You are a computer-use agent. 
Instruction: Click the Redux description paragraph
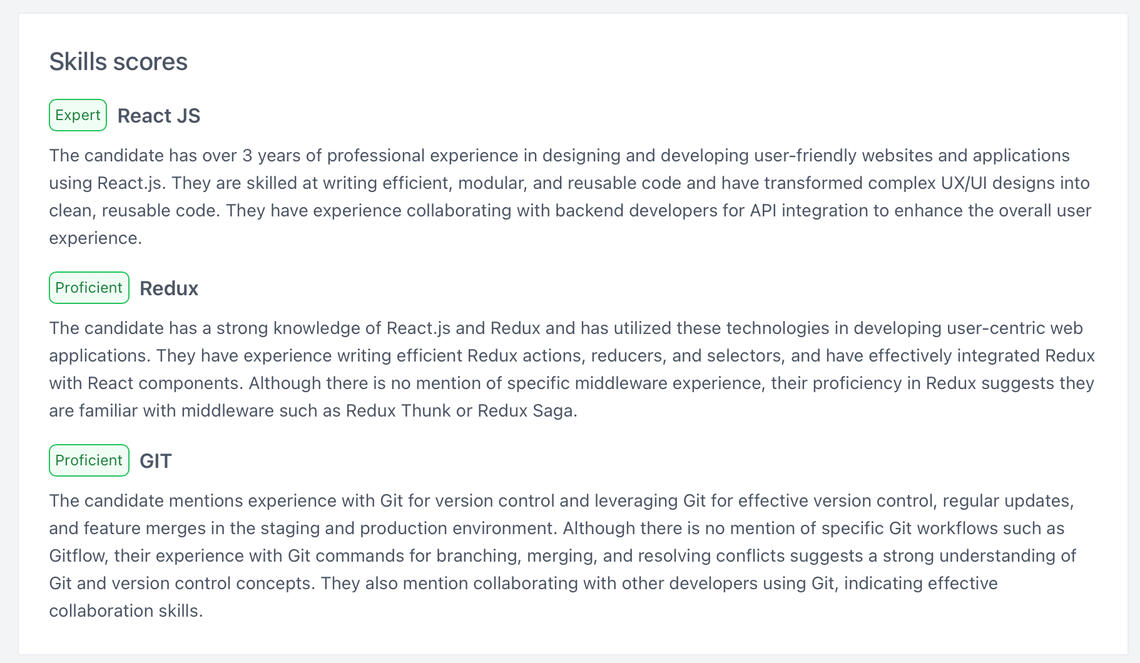[x=570, y=370]
